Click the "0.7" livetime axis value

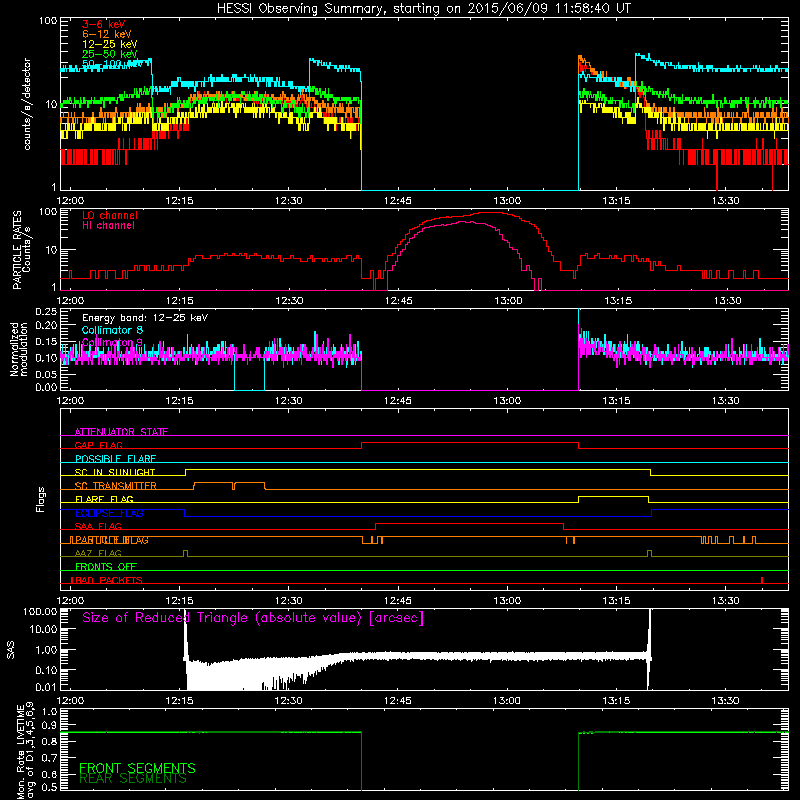pyautogui.click(x=49, y=757)
